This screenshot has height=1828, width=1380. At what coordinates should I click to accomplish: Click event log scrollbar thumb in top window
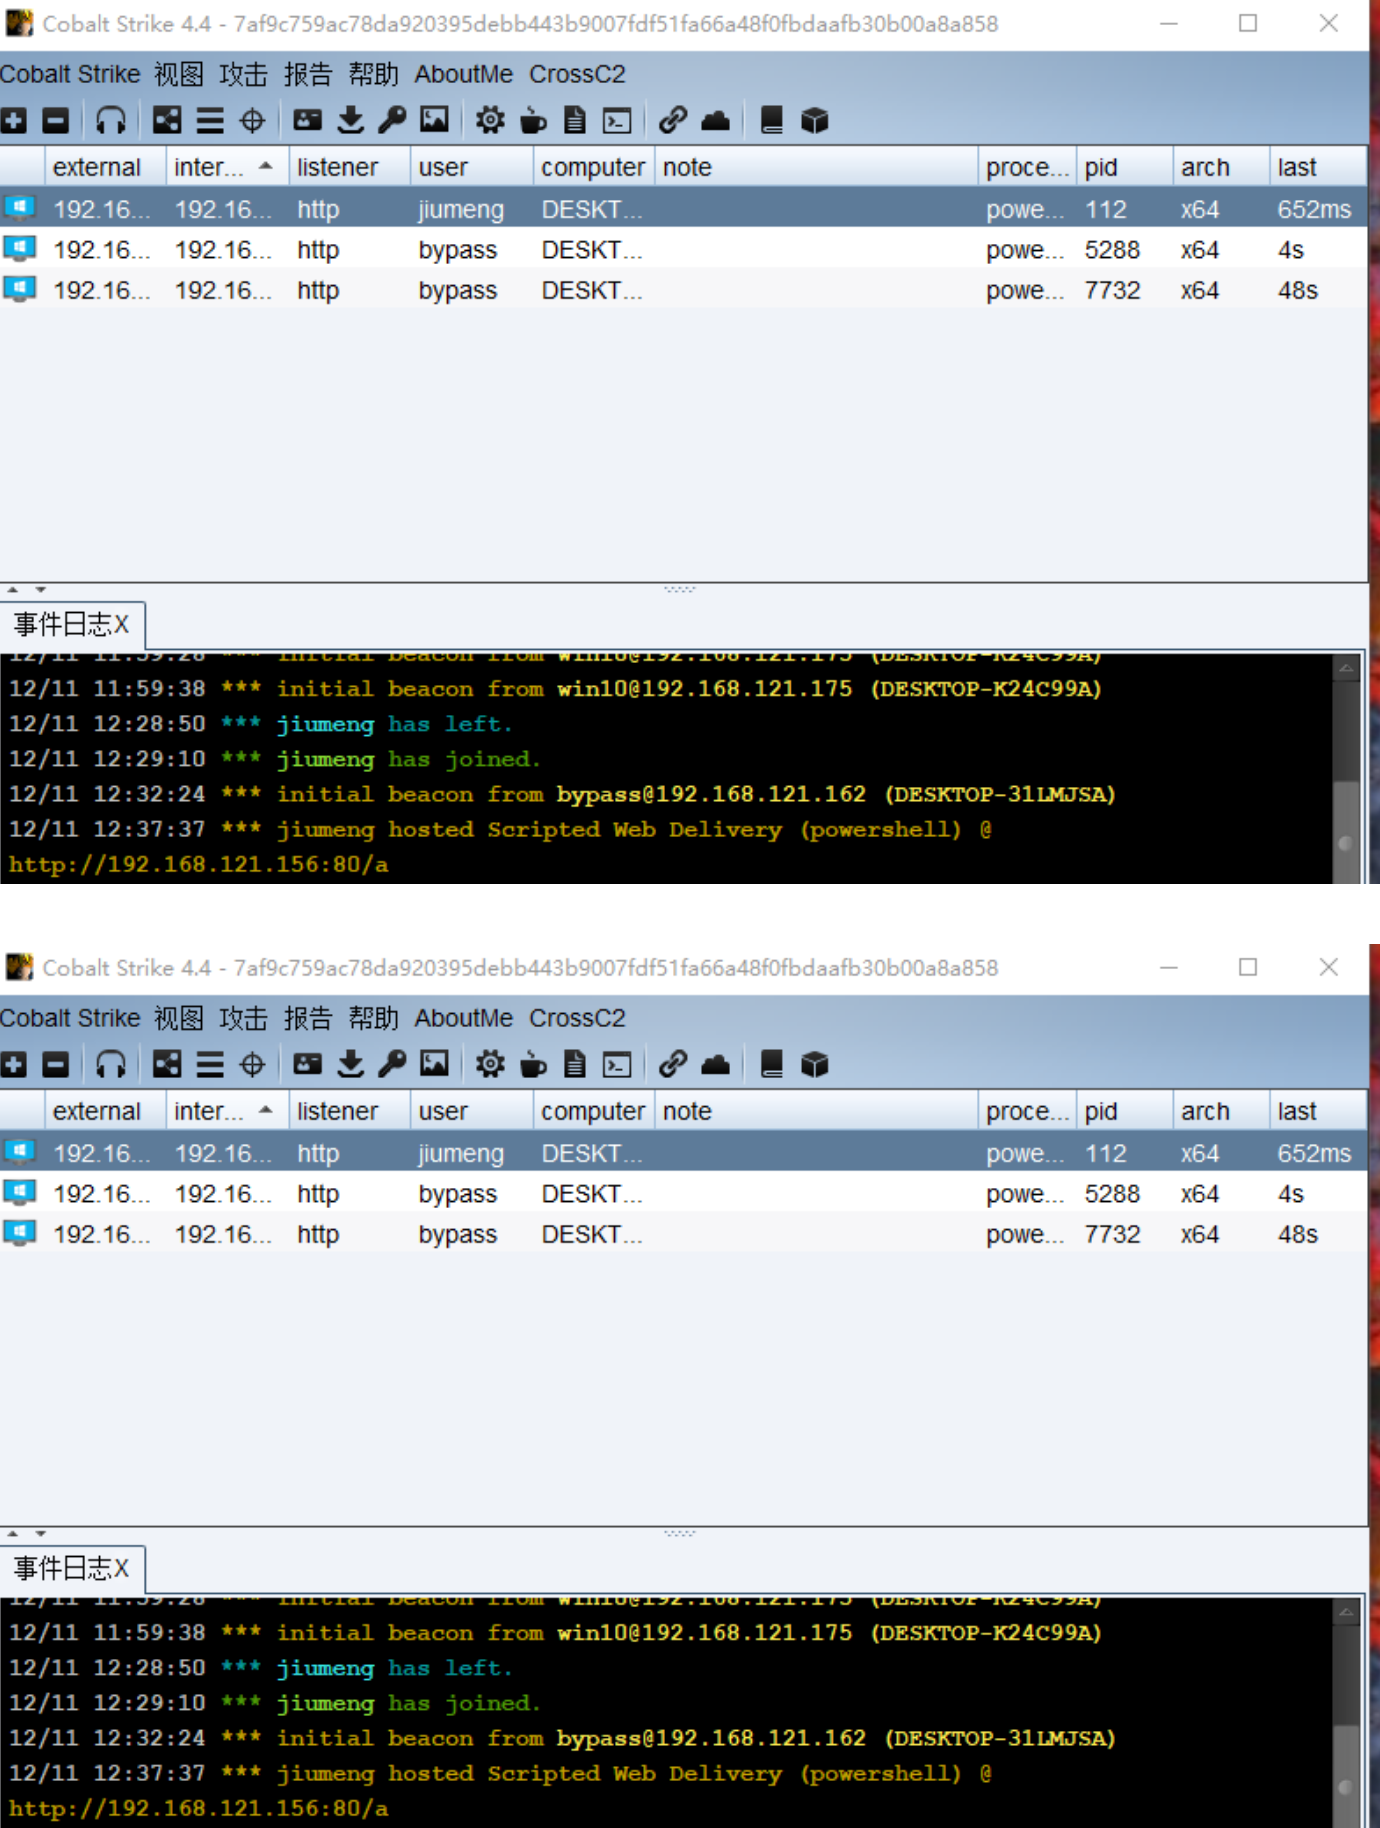[1346, 830]
